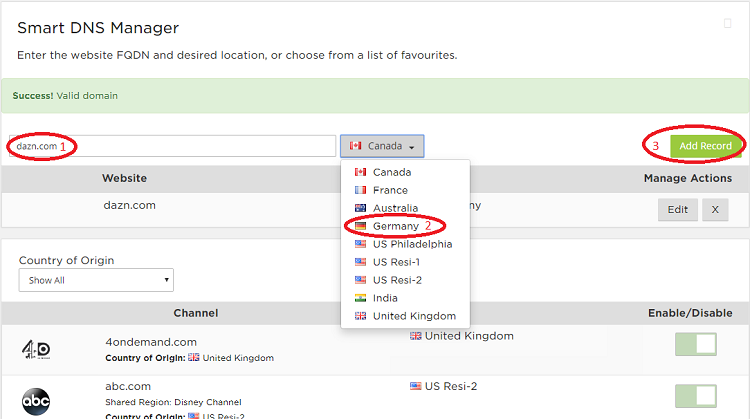Click the website FQDN input field
Image resolution: width=750 pixels, height=419 pixels.
(x=172, y=146)
